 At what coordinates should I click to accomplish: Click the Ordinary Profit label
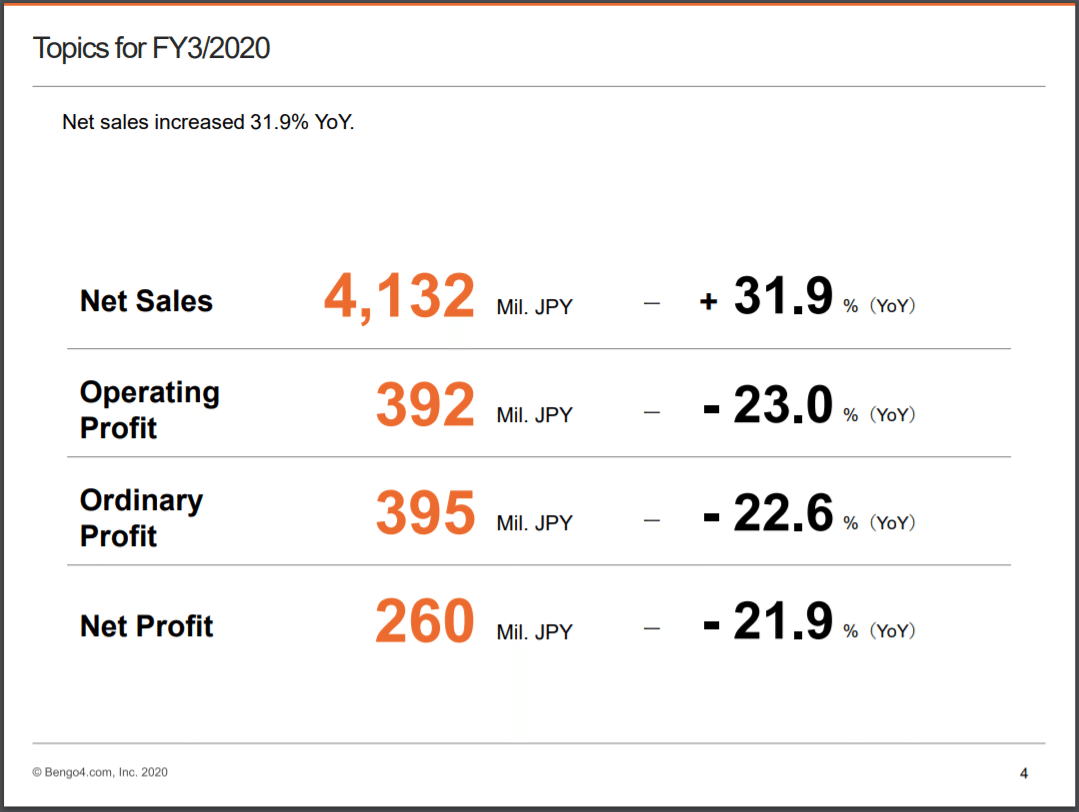(141, 517)
